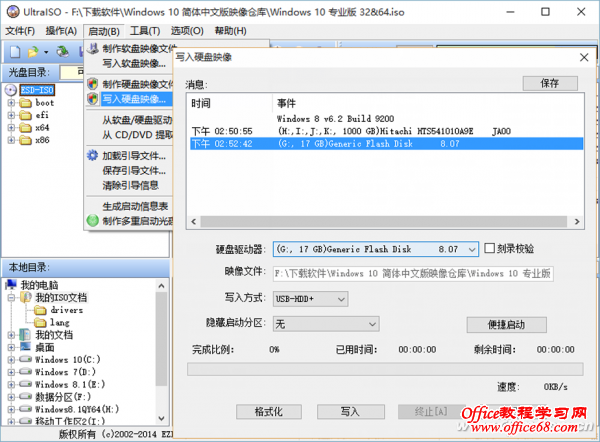Click the gear icon beside 加载引导文件
This screenshot has width=600, height=442.
click(93, 155)
